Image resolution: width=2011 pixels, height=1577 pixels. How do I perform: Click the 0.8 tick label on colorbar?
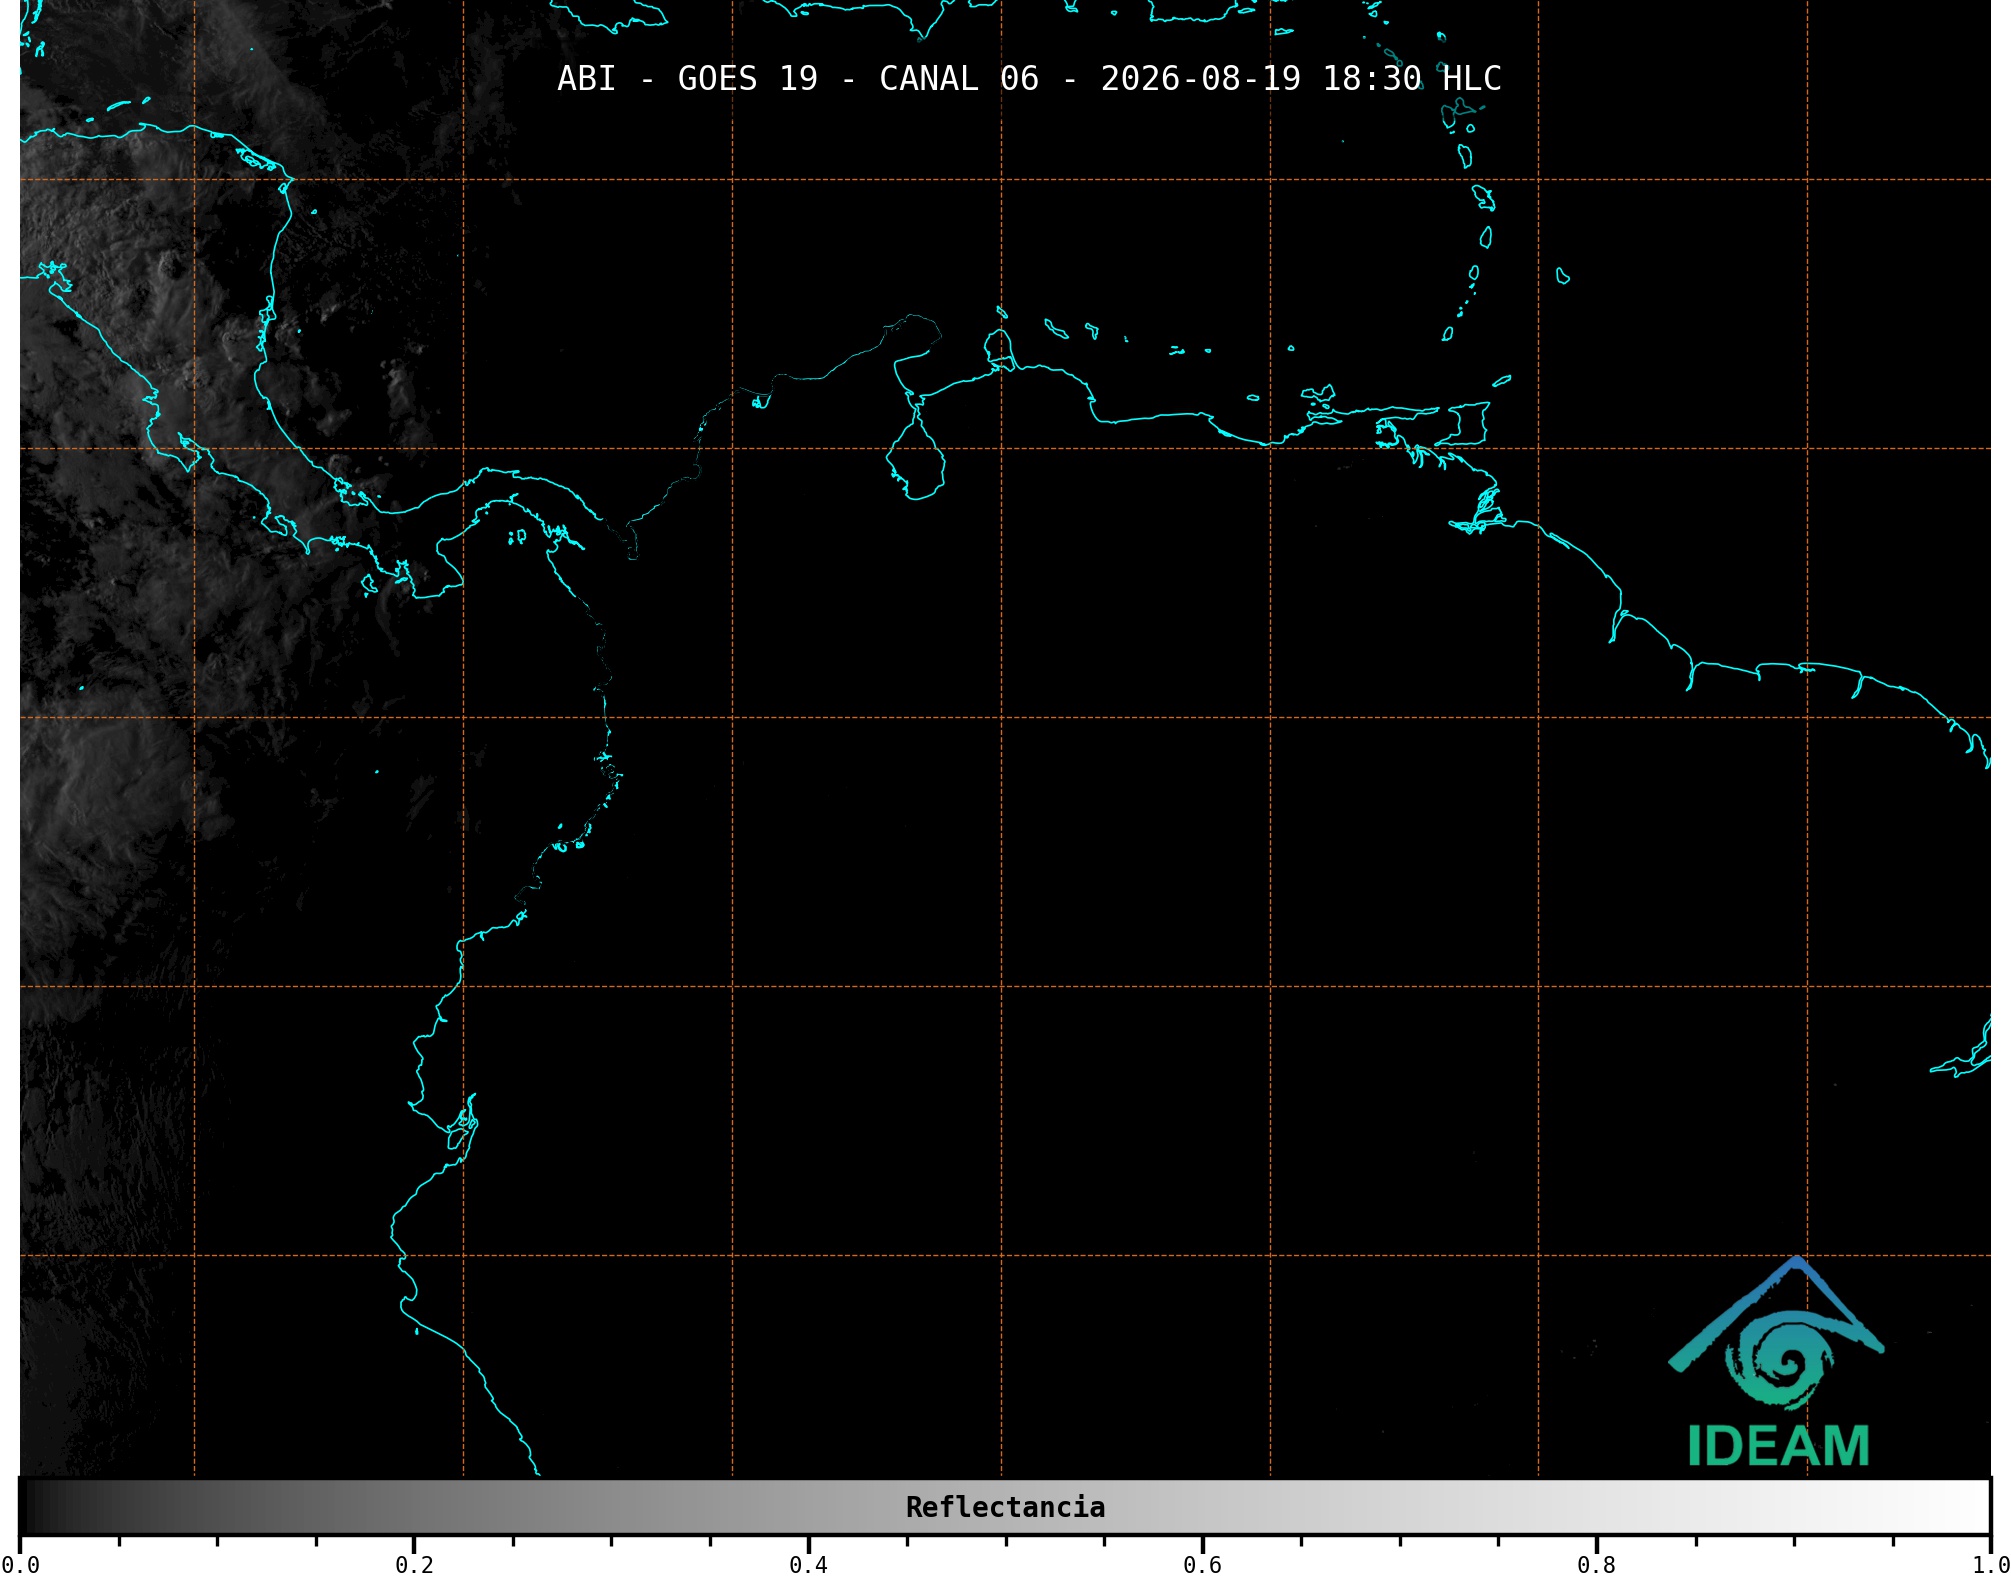1596,1565
